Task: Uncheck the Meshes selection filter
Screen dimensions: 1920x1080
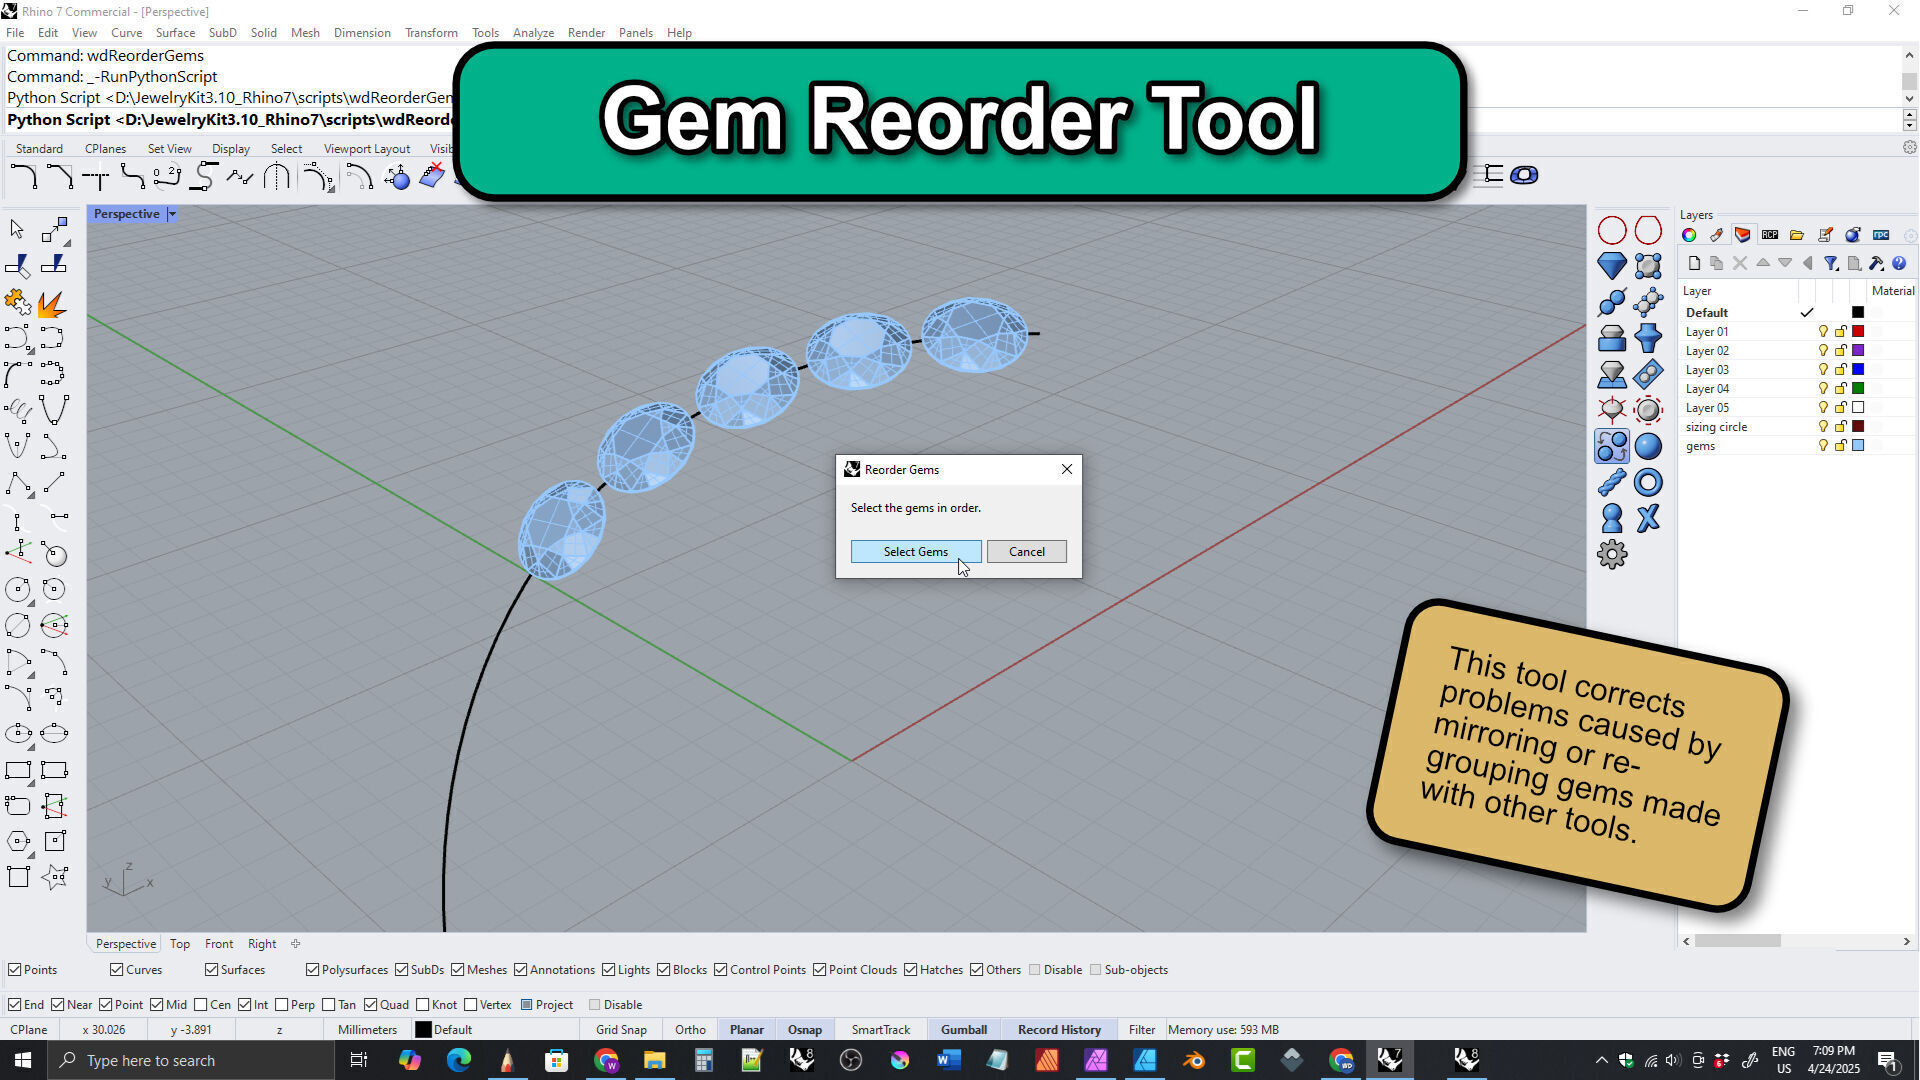Action: [457, 970]
